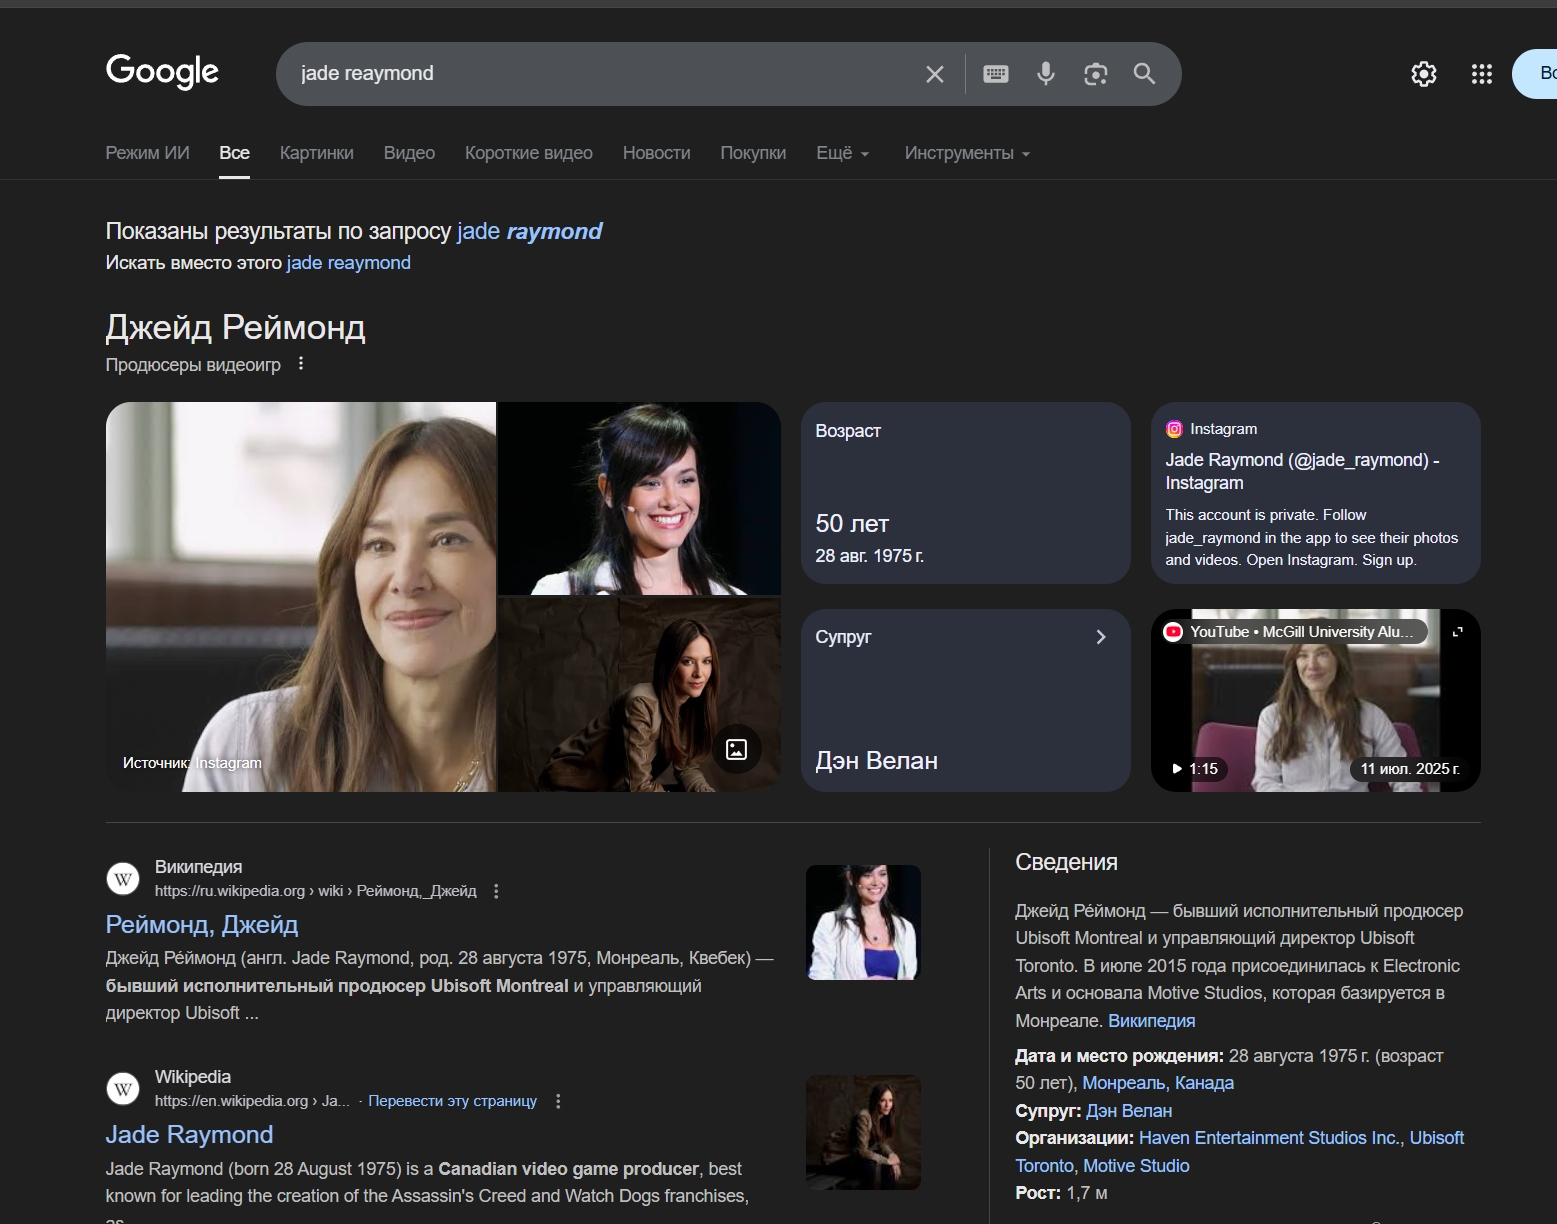Open the settings gear icon
The image size is (1557, 1224).
[x=1423, y=74]
